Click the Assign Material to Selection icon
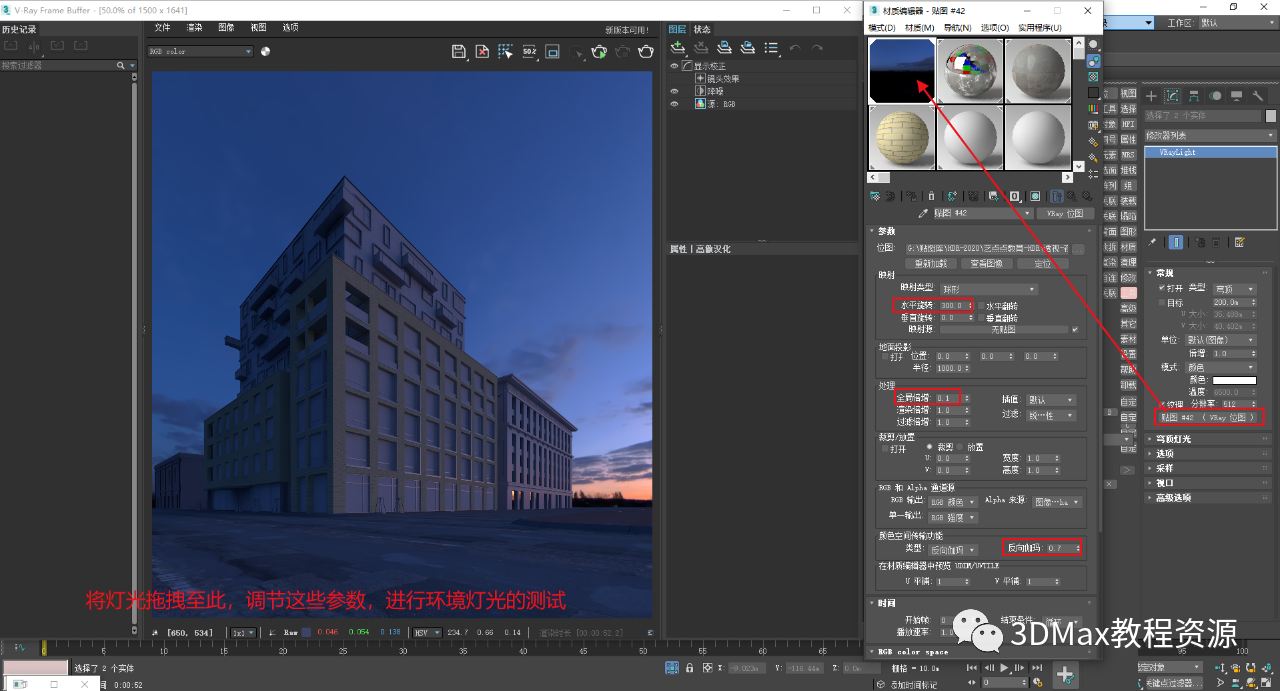Screen dimensions: 1280x691 pyautogui.click(x=908, y=196)
